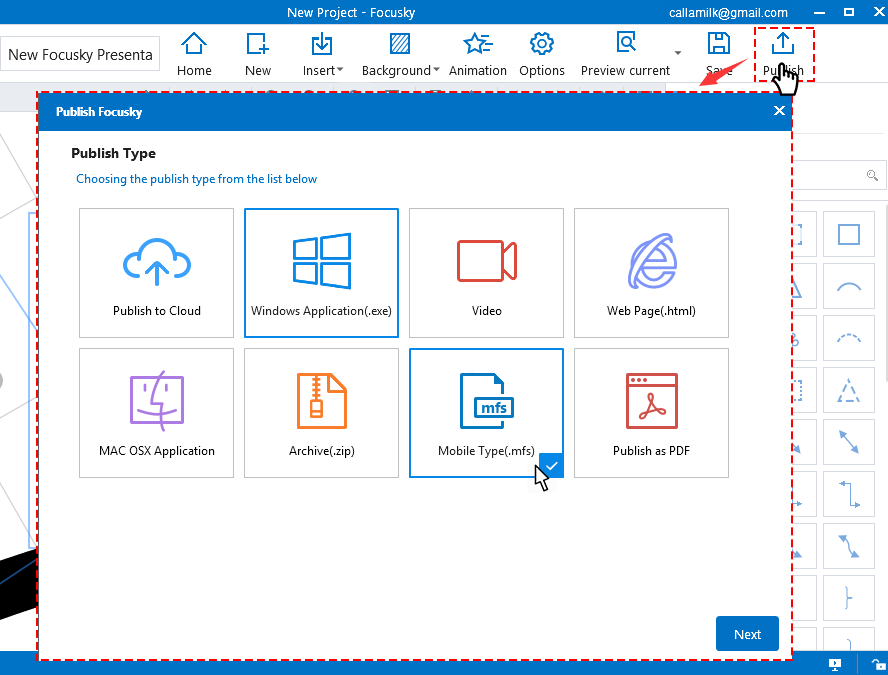Select the Mobile Type(.mfs) option
The image size is (888, 675).
pyautogui.click(x=486, y=413)
